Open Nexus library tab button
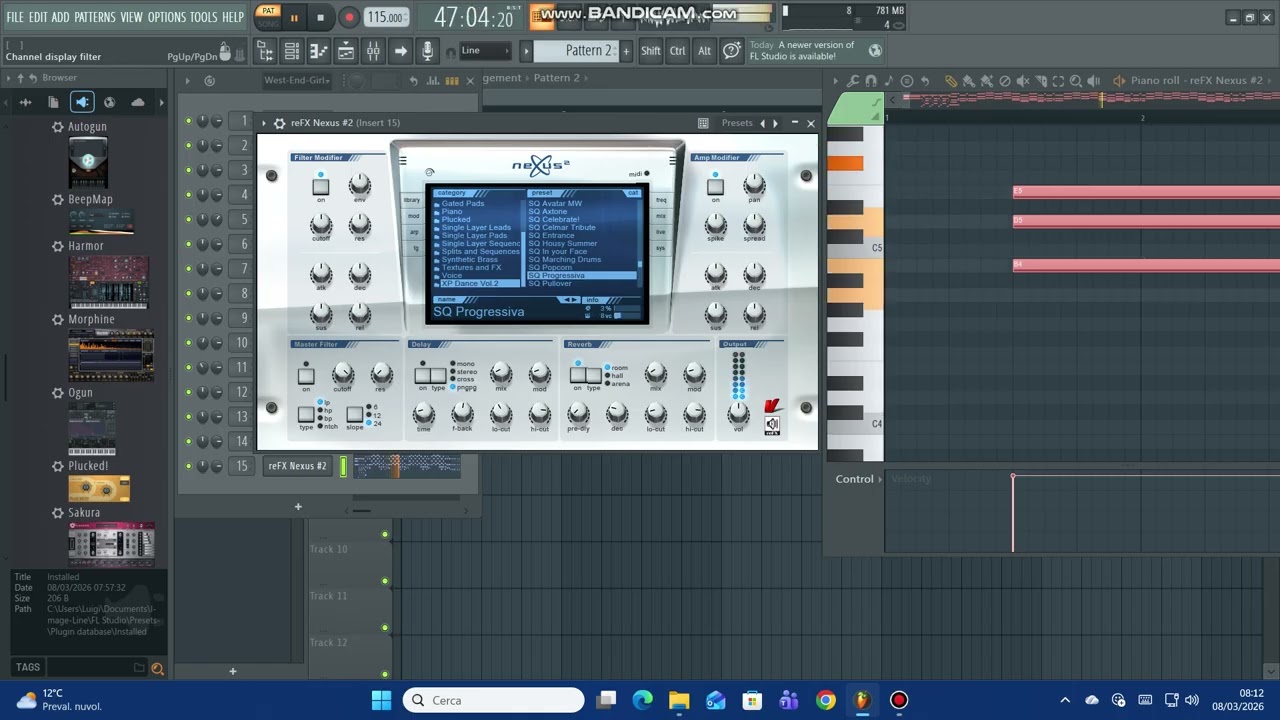Viewport: 1280px width, 720px height. [412, 200]
